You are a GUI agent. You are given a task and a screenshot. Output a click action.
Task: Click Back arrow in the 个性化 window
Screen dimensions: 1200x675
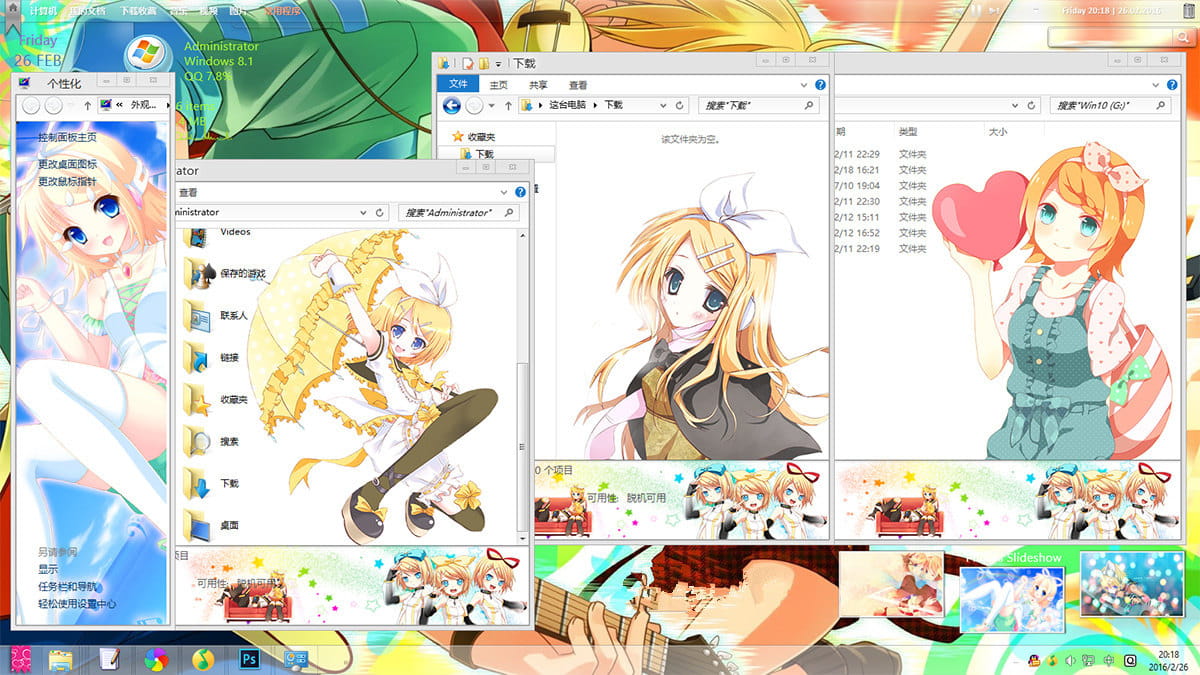pos(31,104)
